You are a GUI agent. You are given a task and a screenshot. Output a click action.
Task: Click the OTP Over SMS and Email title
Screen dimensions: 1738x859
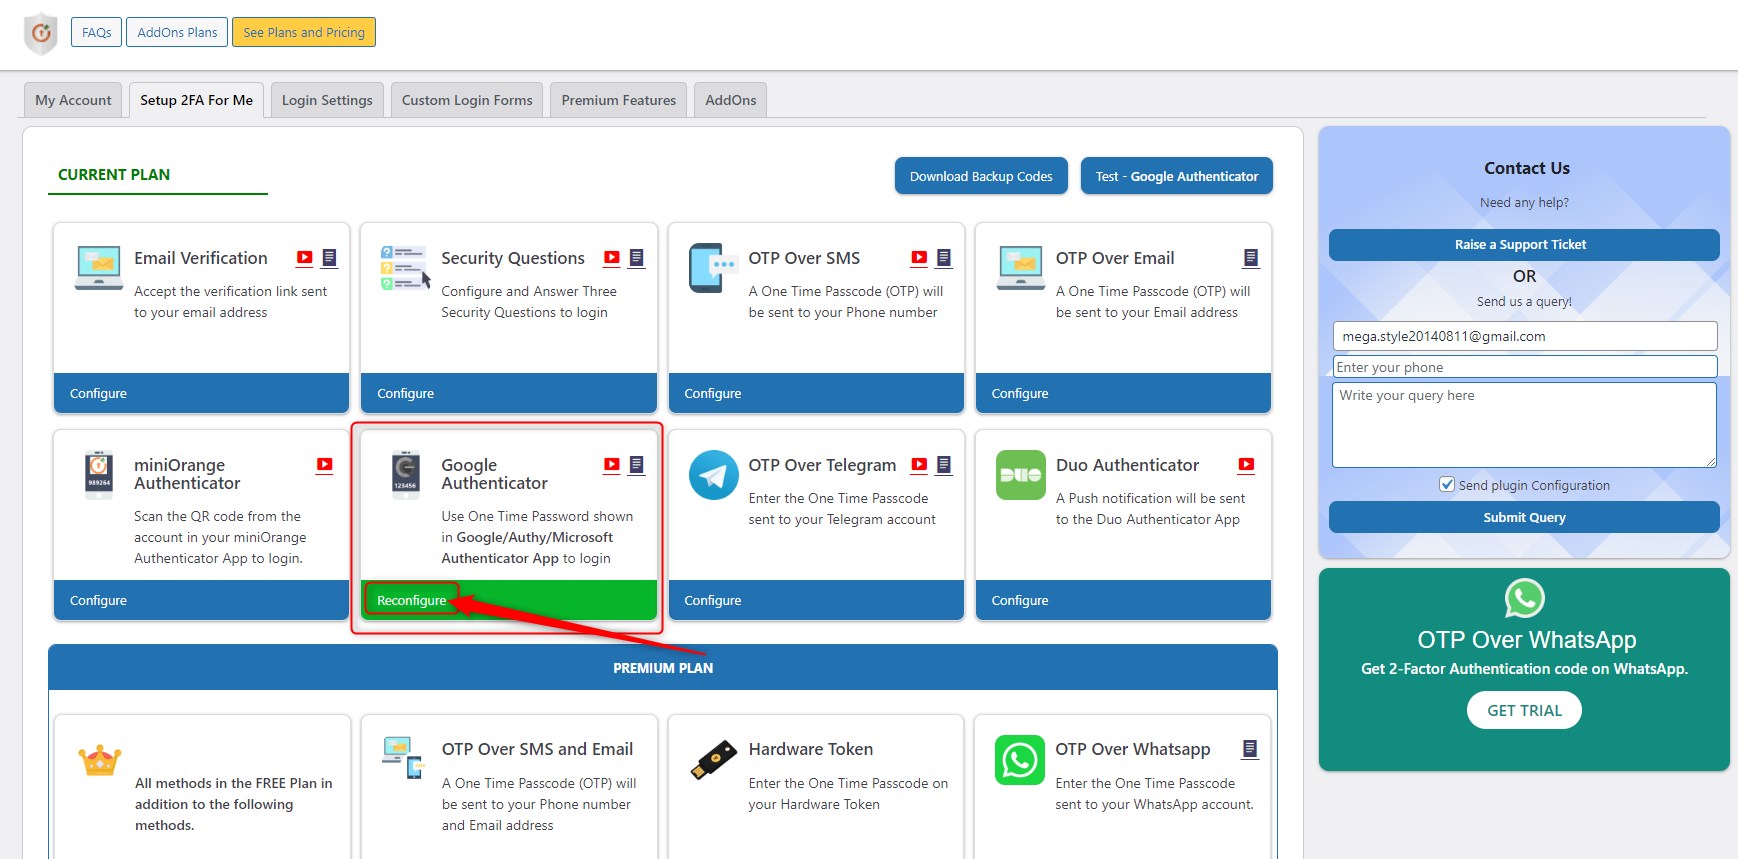(537, 749)
